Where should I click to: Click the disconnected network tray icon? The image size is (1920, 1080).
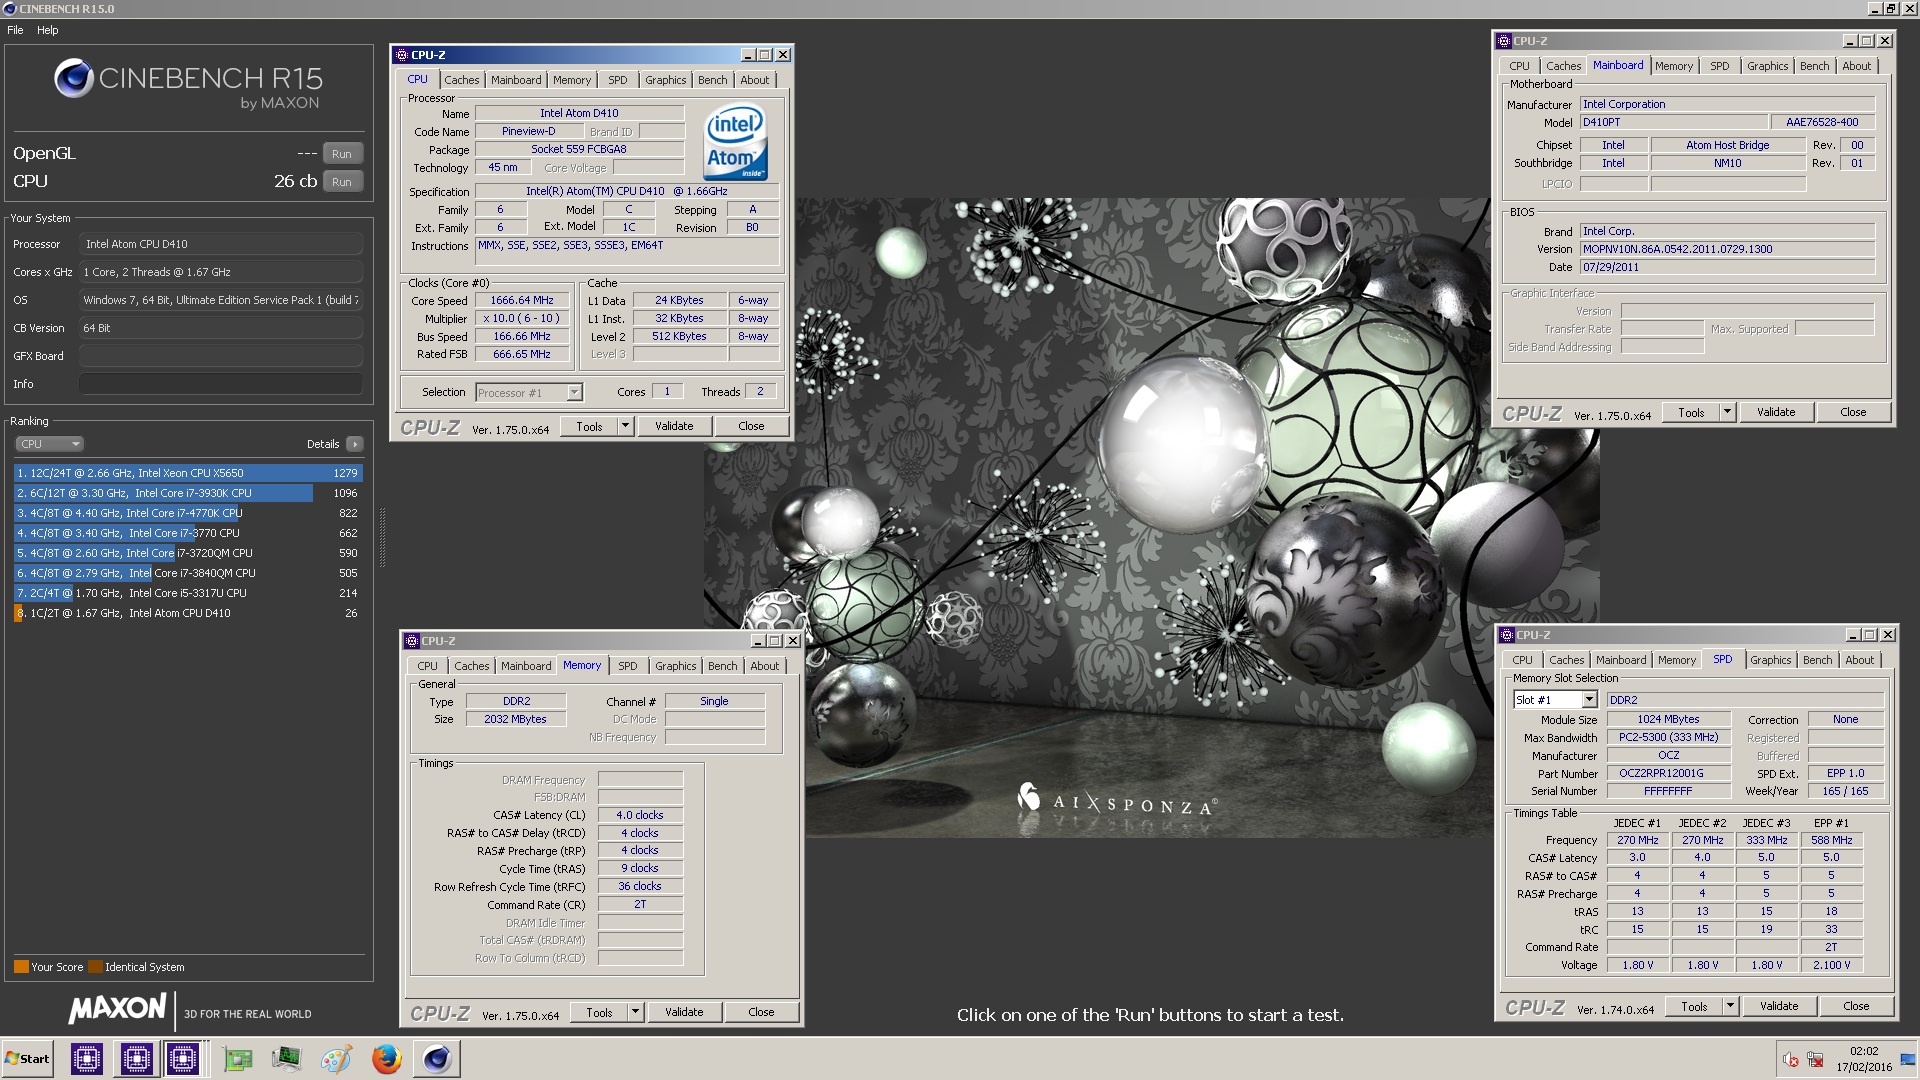point(1816,1060)
